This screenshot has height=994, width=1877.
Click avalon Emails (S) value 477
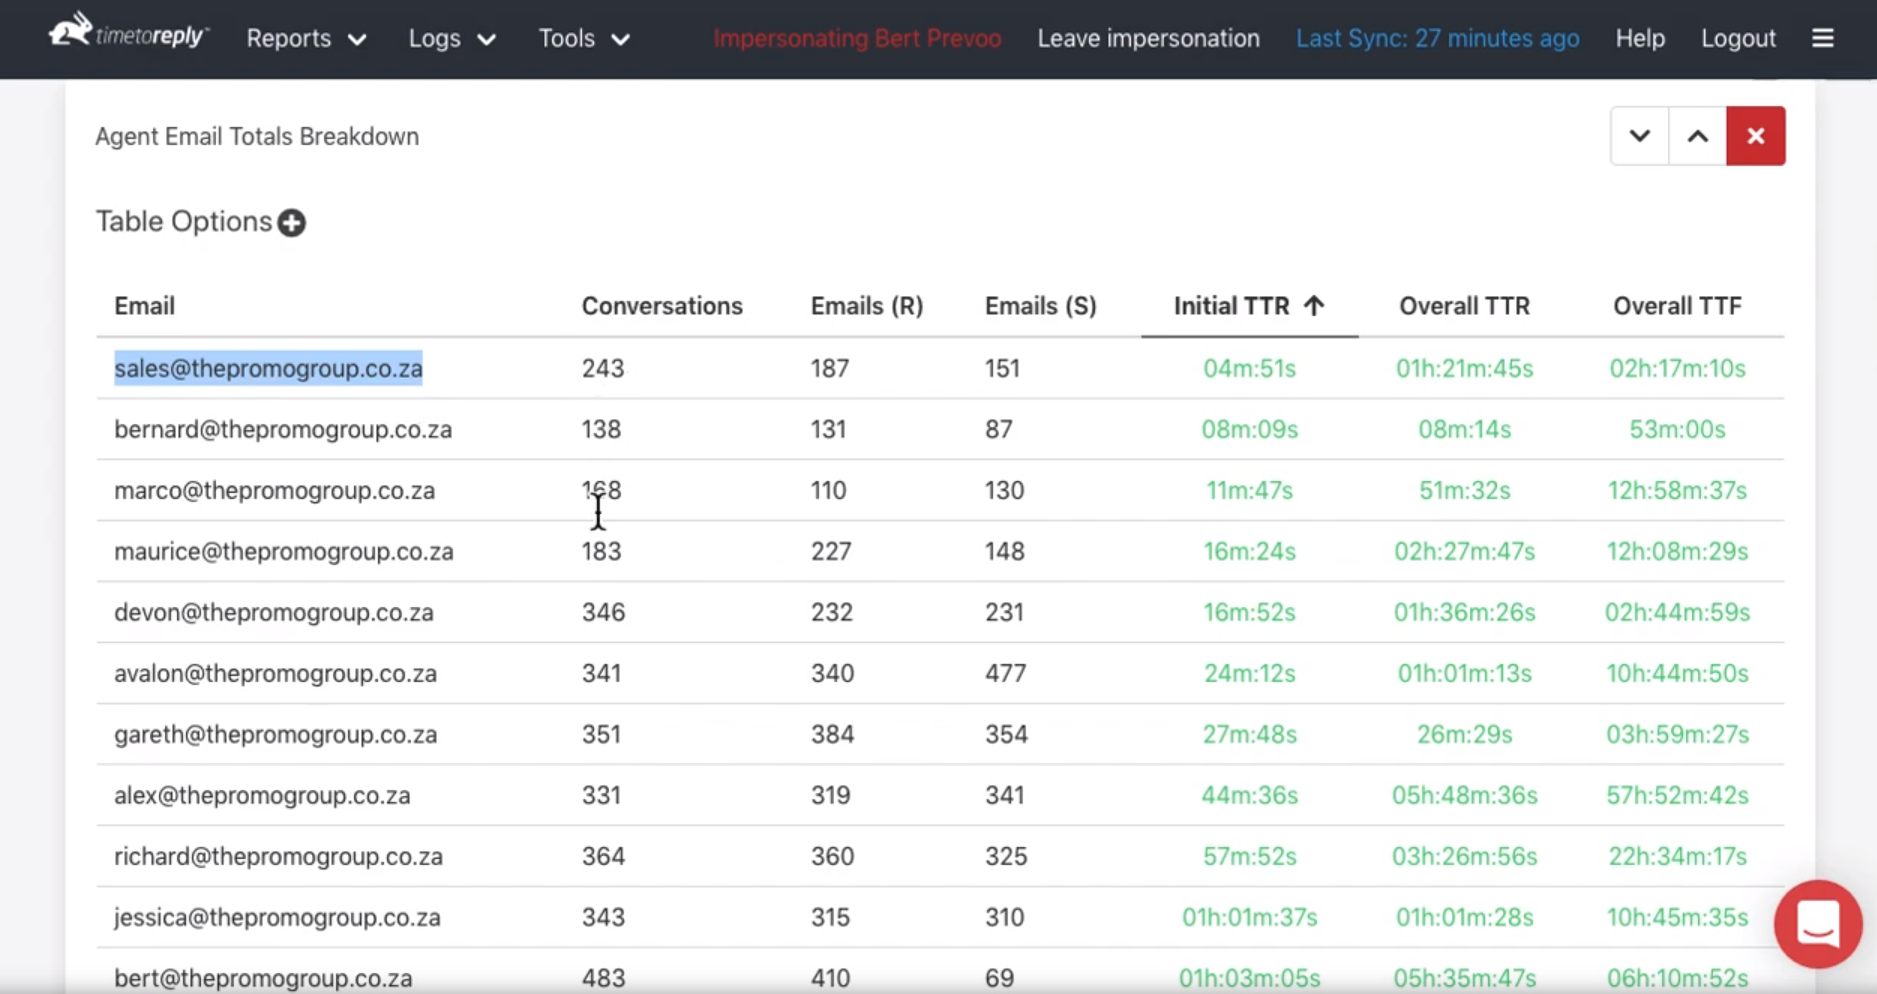pos(1005,673)
